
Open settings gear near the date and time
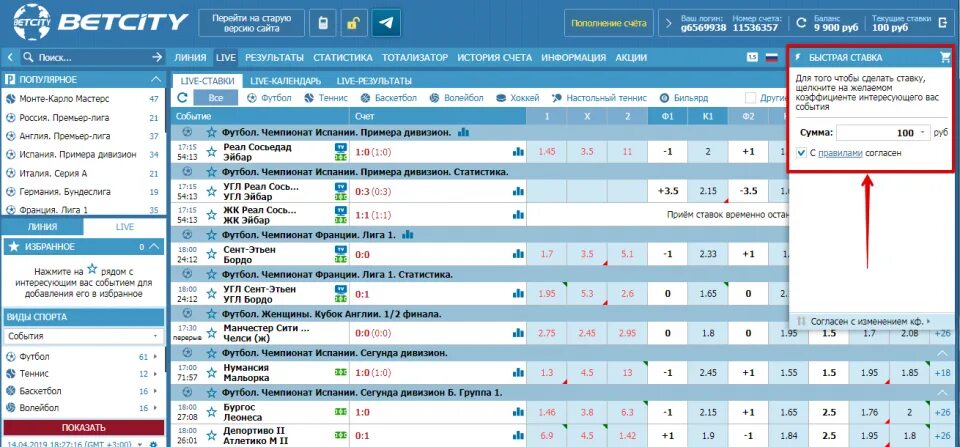pyautogui.click(x=153, y=443)
